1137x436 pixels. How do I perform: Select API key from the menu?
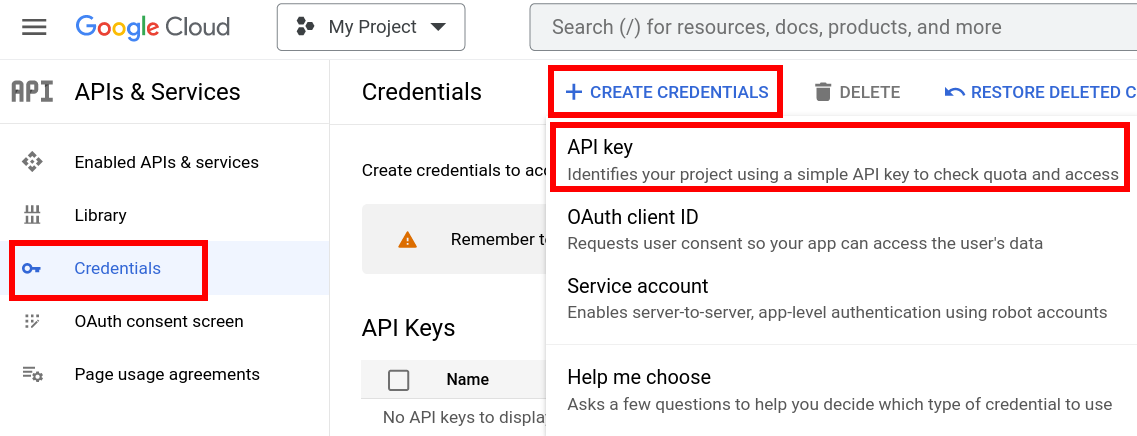(840, 158)
